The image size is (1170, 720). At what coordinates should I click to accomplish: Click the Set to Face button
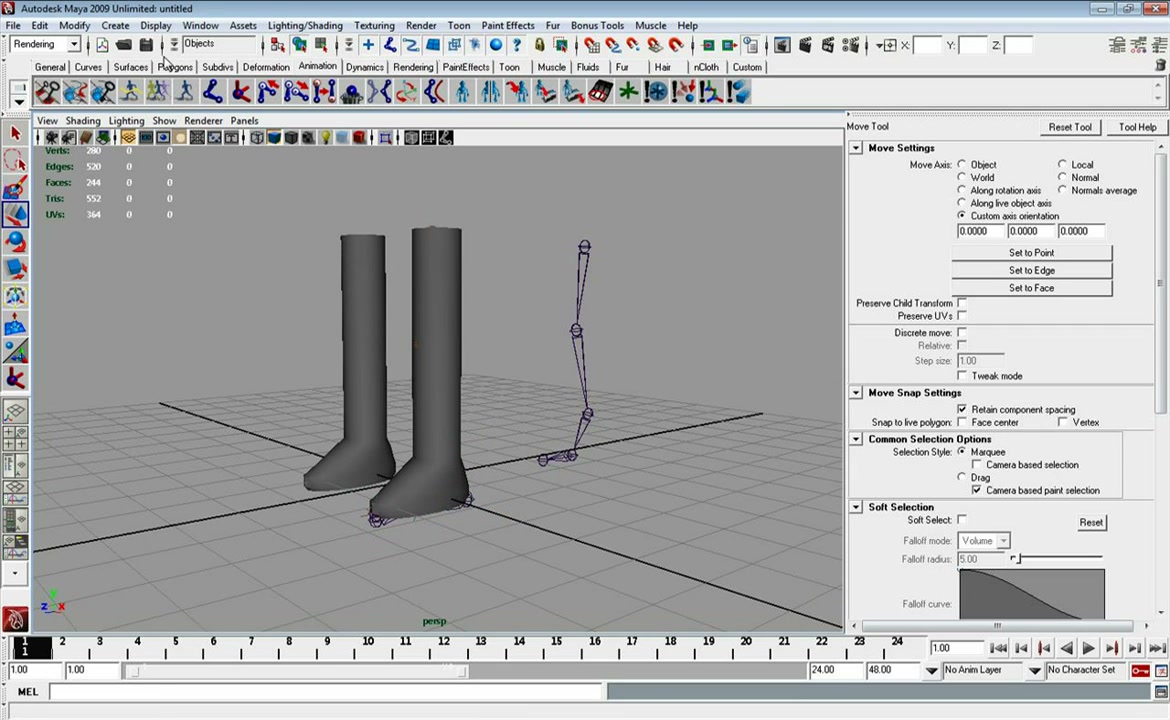pos(1031,288)
